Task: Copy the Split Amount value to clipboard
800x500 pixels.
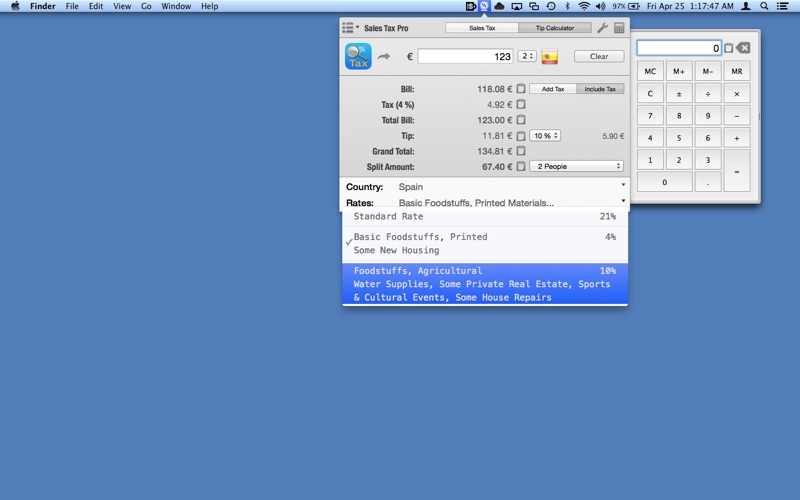Action: [x=521, y=166]
